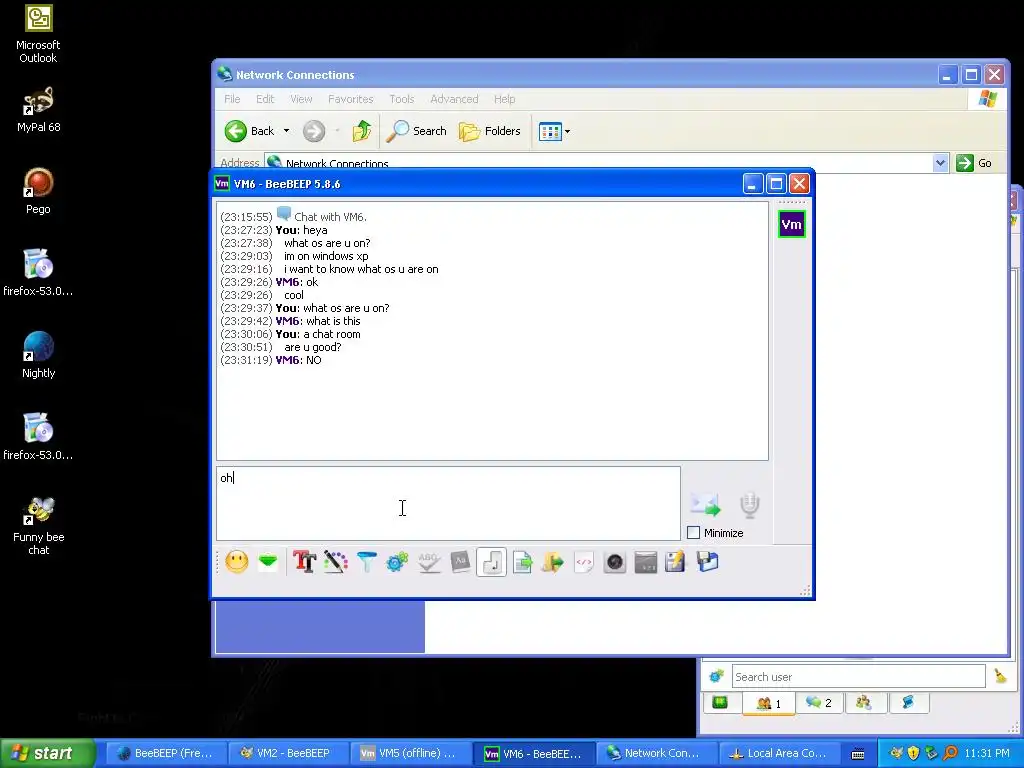Image resolution: width=1024 pixels, height=768 pixels.
Task: Switch to VM5 (offline) taskbar item
Action: tap(409, 753)
